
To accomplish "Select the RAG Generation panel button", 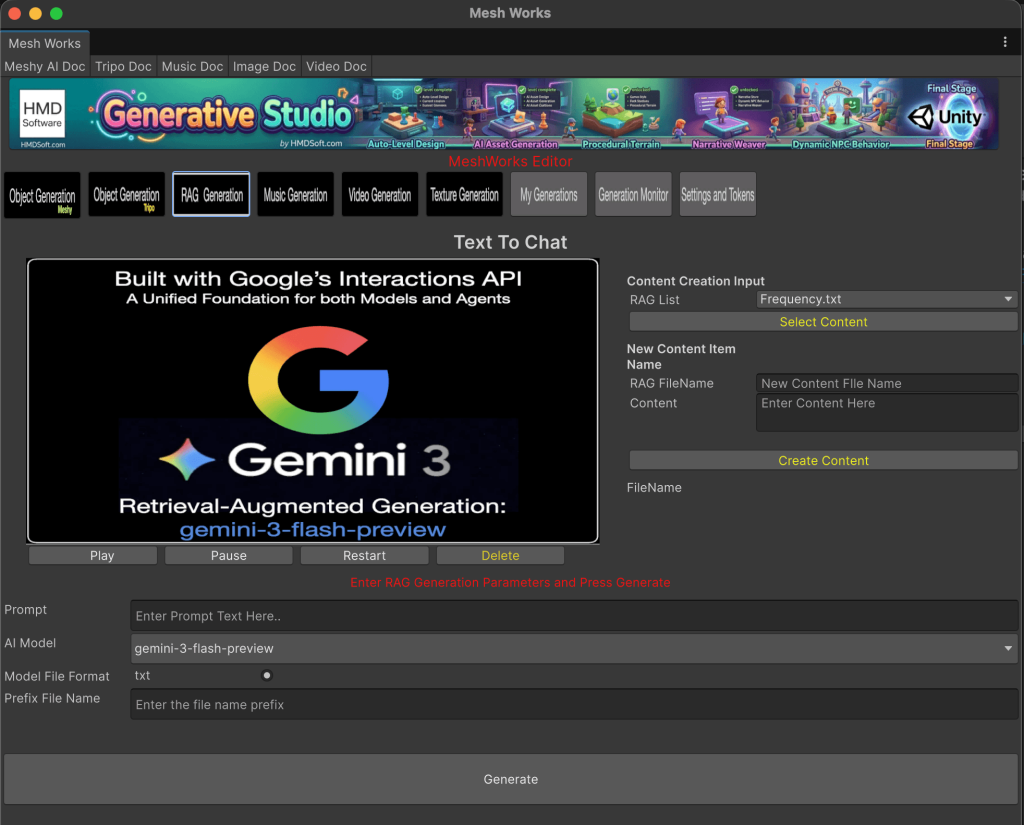I will (x=211, y=194).
